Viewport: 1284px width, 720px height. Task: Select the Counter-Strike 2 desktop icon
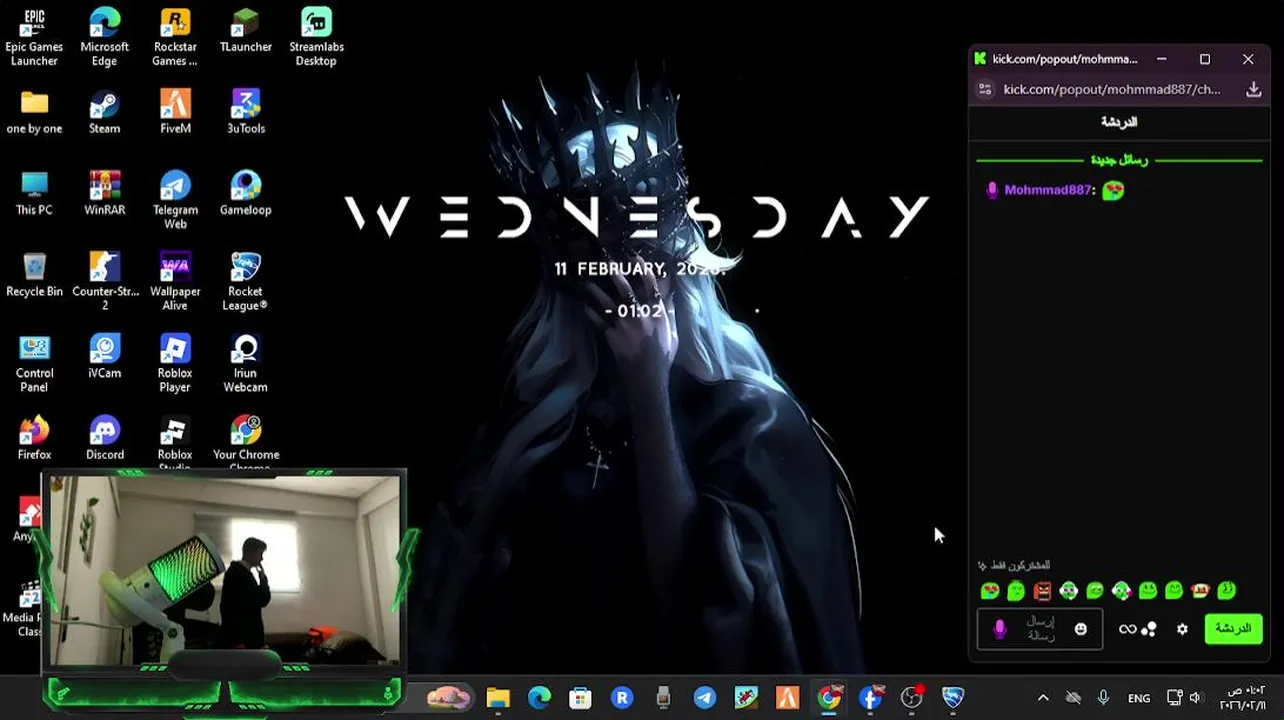click(105, 281)
